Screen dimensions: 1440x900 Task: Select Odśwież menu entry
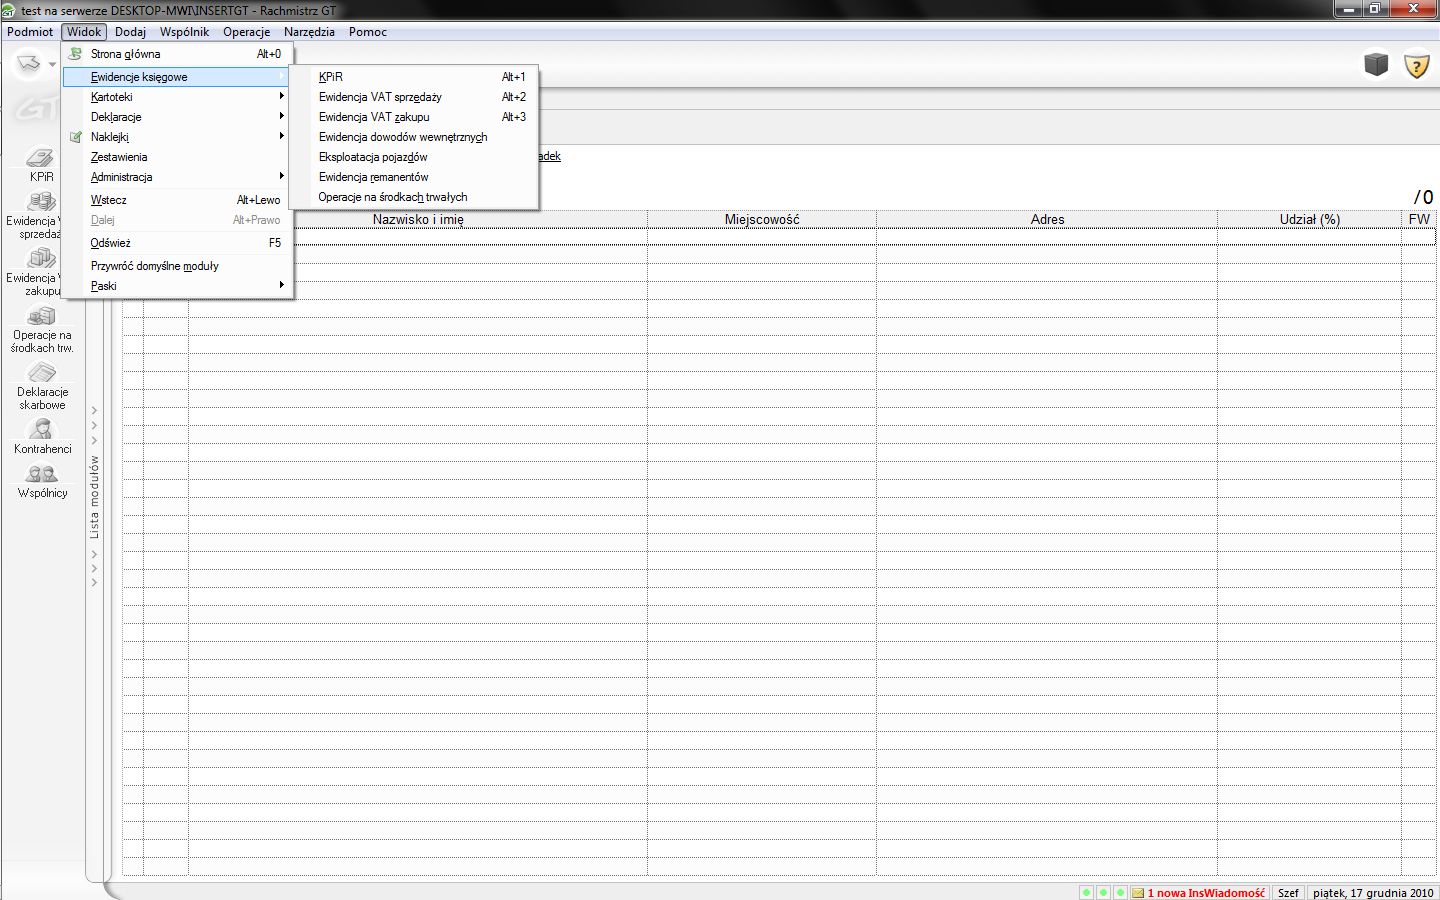click(177, 243)
